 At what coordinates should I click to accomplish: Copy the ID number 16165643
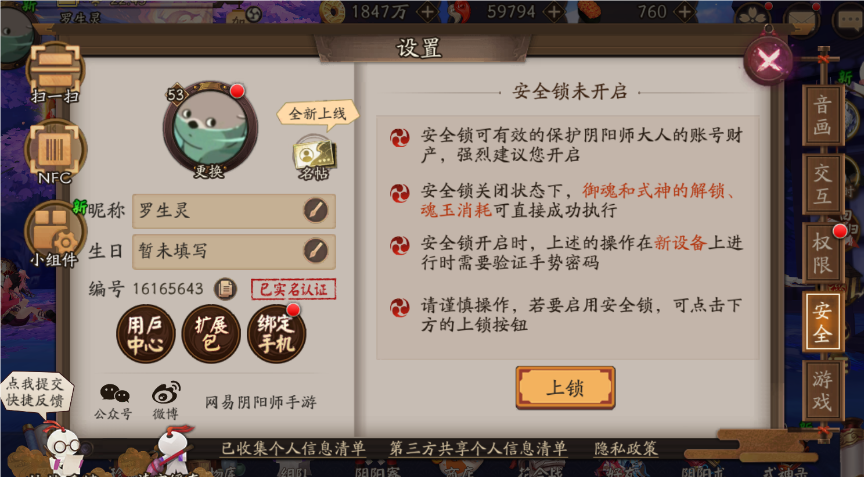[x=225, y=288]
